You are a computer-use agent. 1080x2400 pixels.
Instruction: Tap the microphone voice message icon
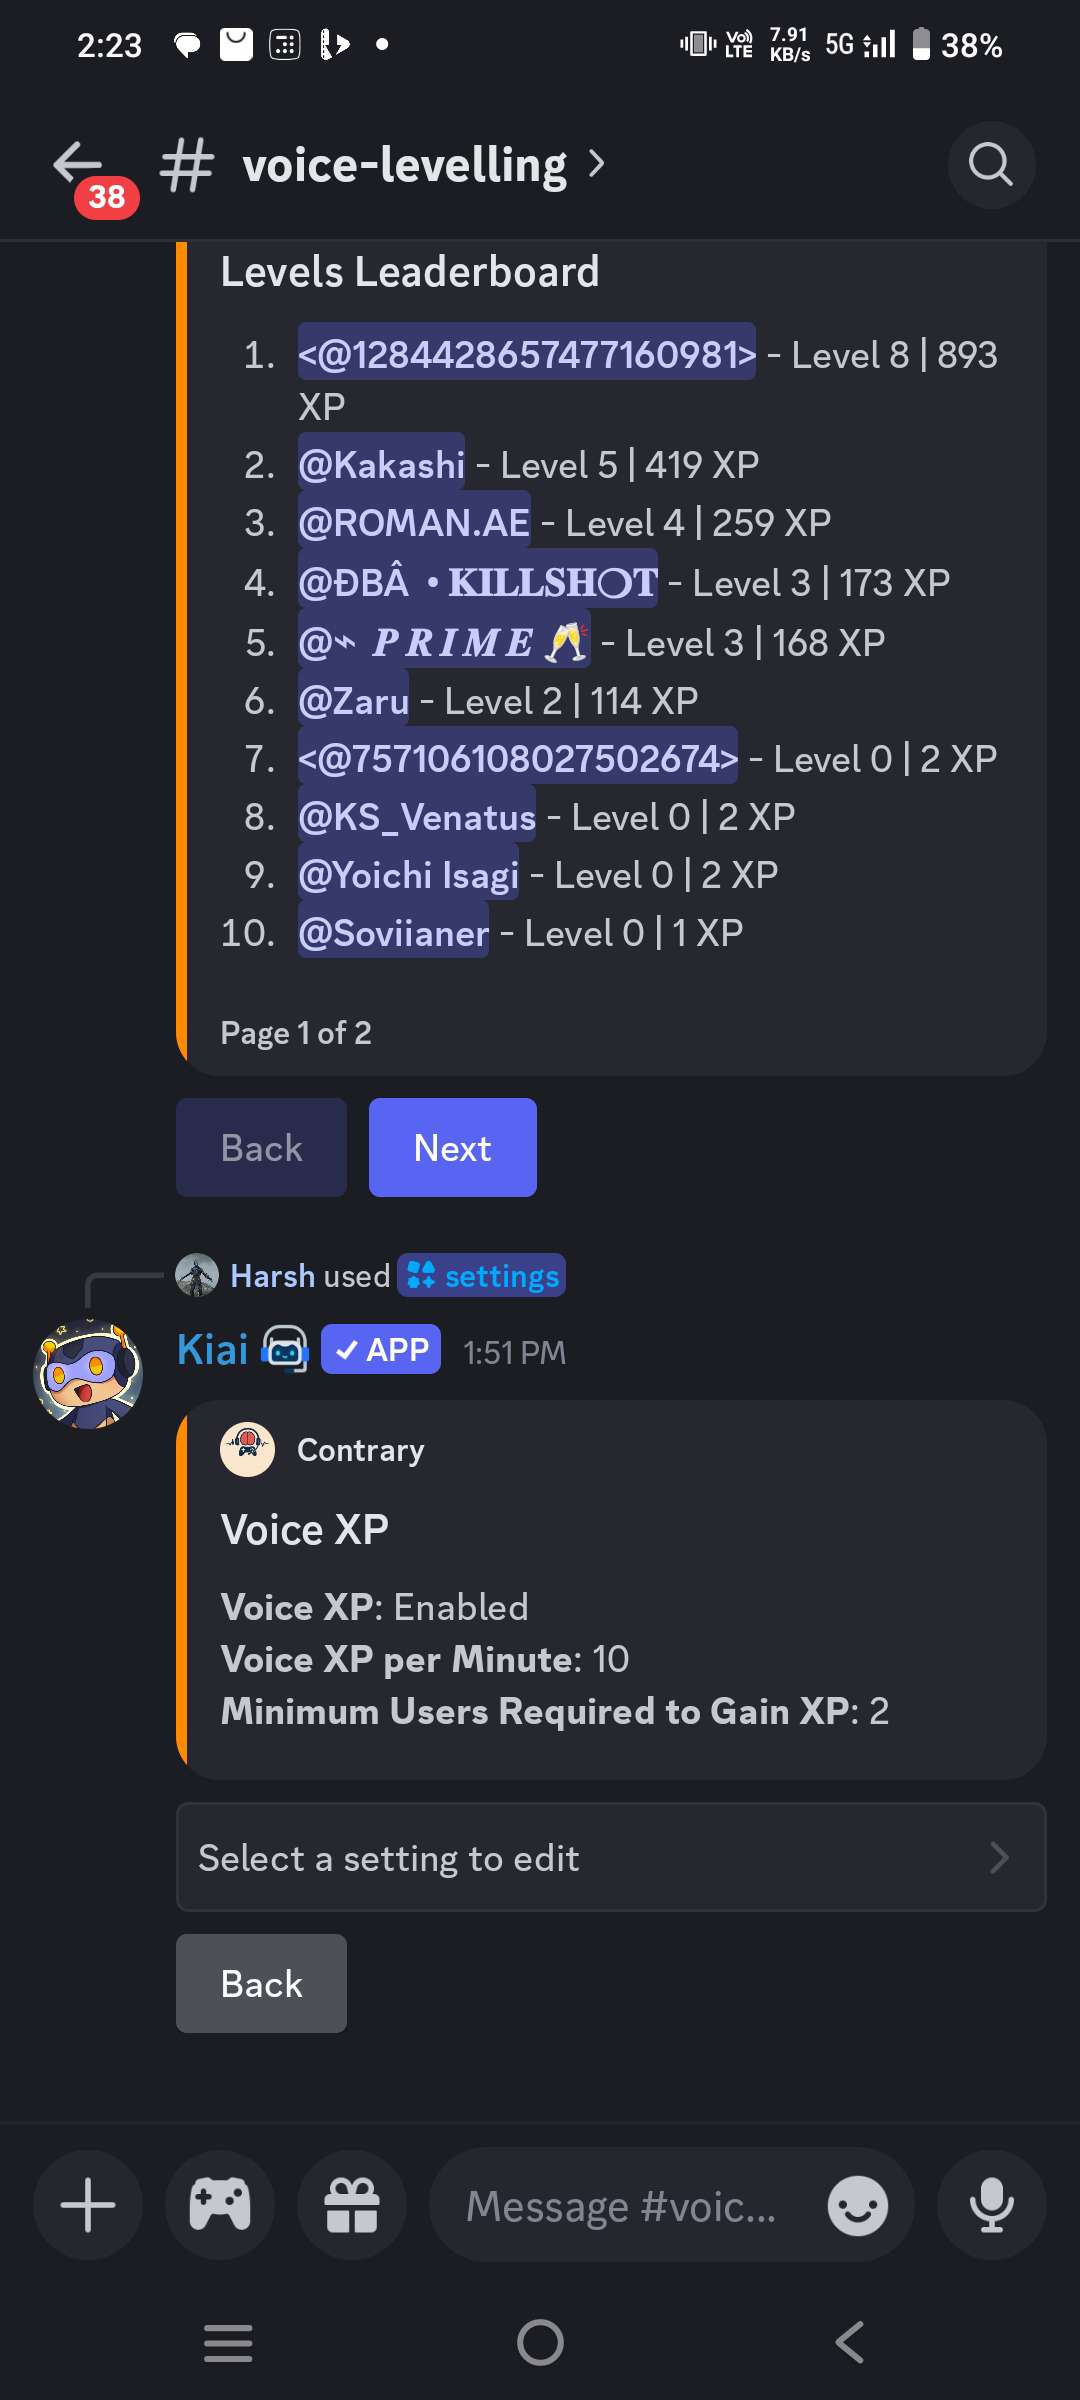click(x=992, y=2205)
